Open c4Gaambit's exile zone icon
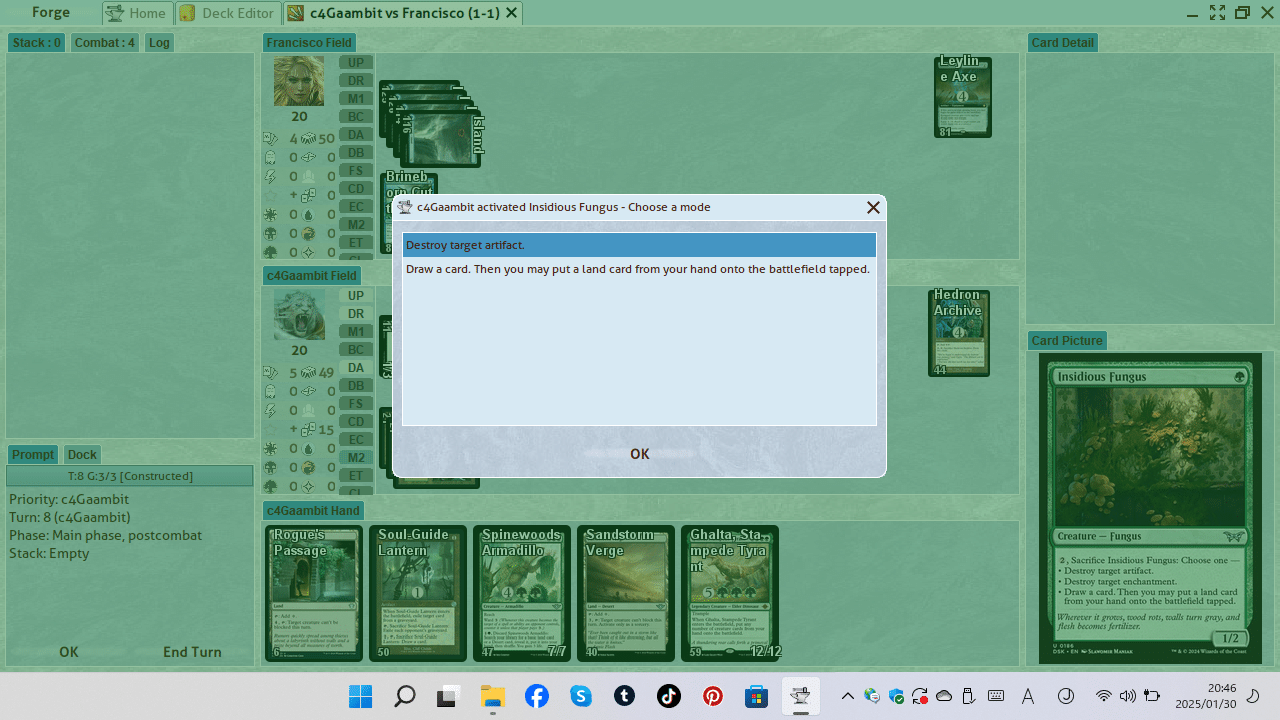 [x=308, y=391]
